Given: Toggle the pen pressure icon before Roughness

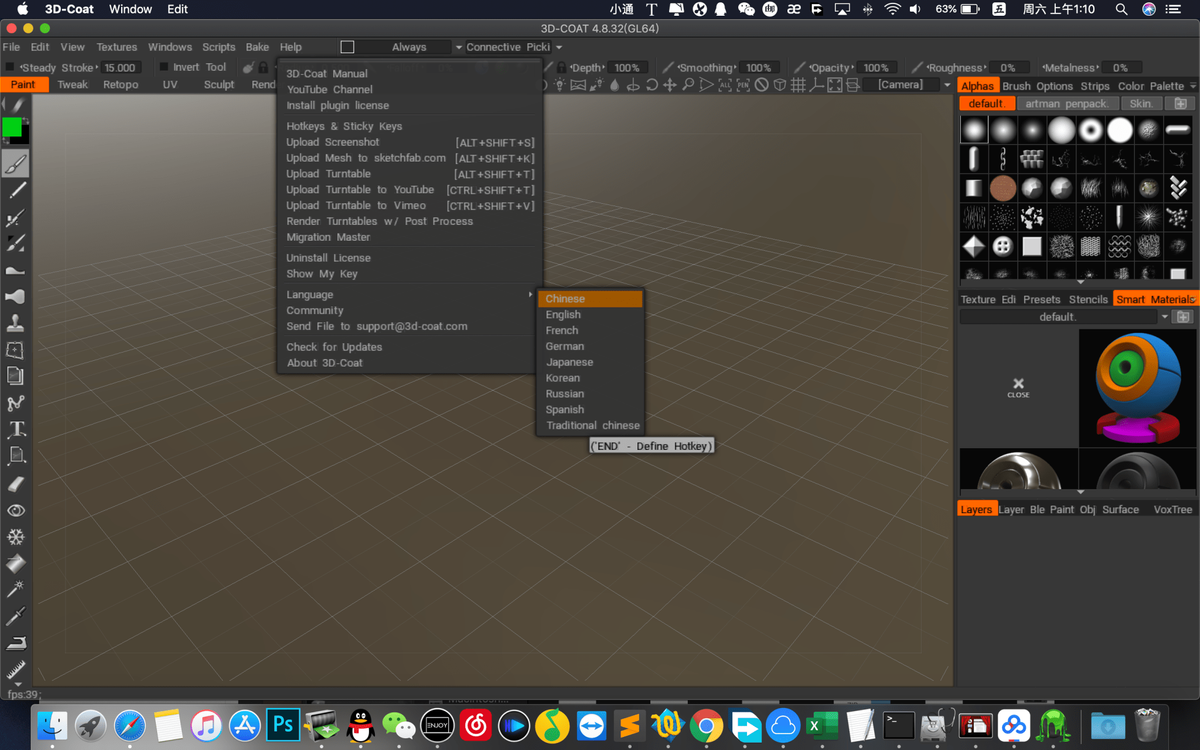Looking at the screenshot, I should click(918, 68).
